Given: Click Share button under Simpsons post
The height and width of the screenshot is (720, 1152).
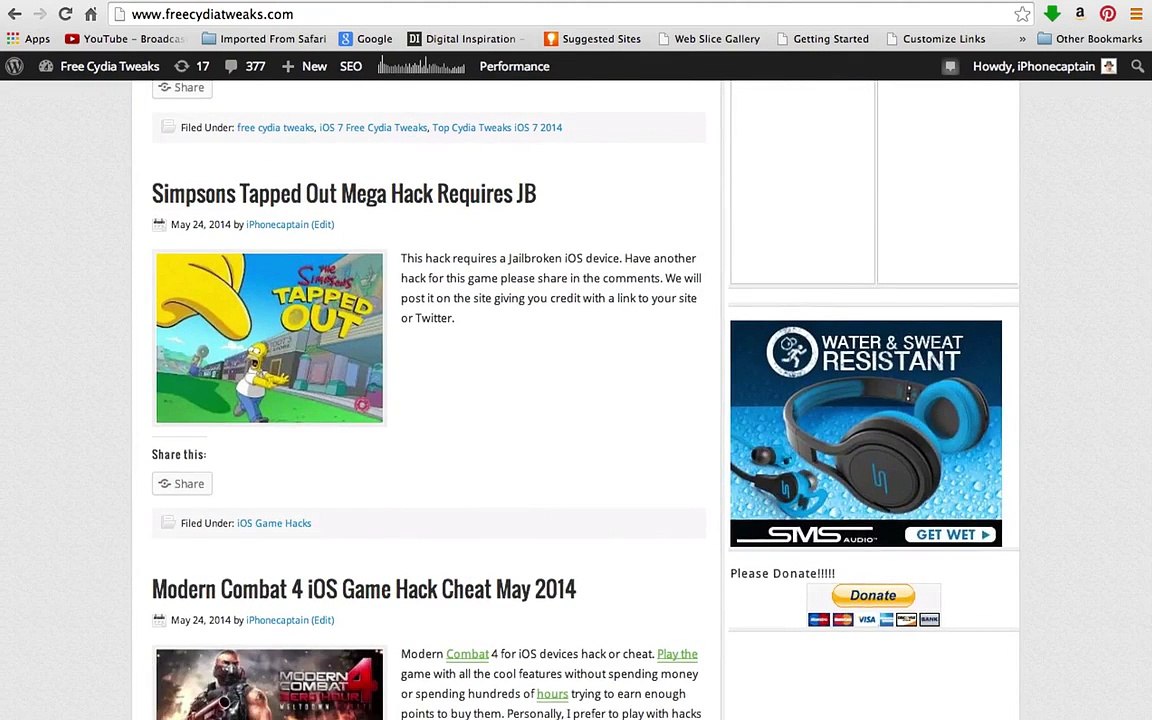Looking at the screenshot, I should tap(182, 483).
